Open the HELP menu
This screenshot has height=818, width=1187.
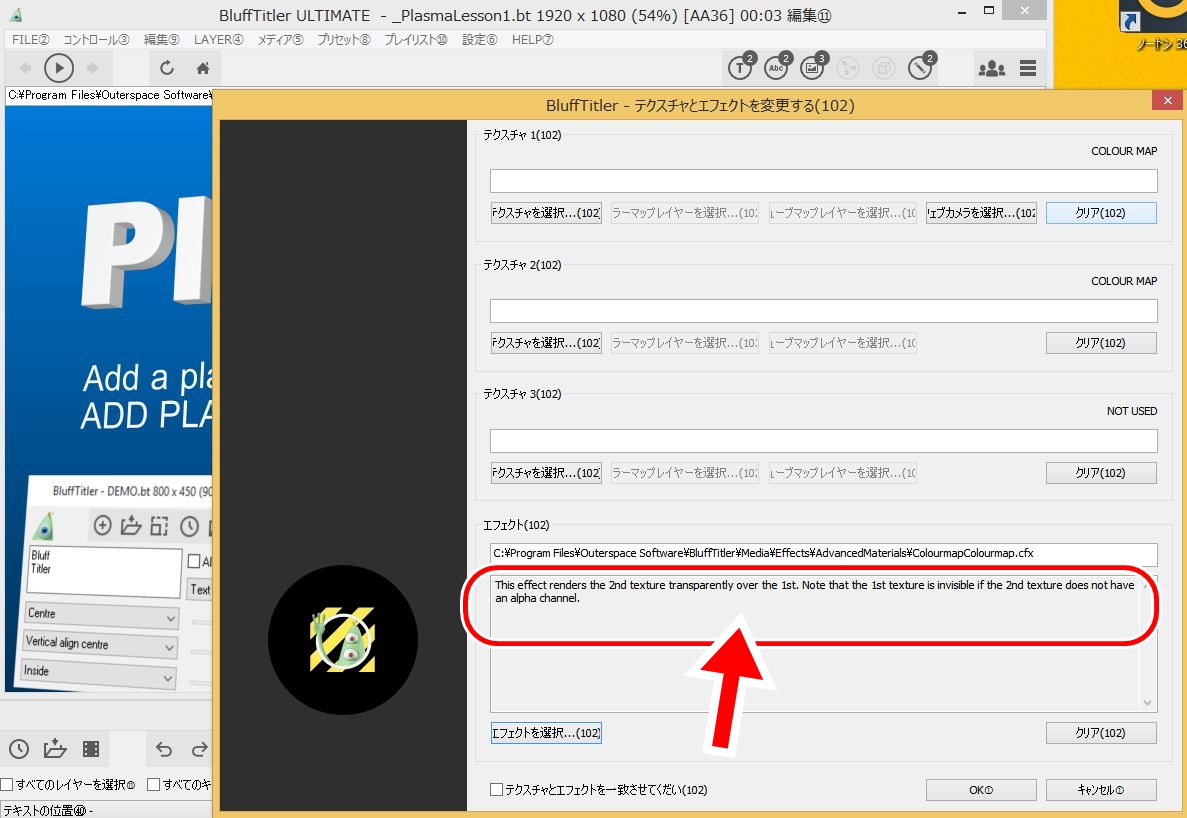[x=532, y=39]
